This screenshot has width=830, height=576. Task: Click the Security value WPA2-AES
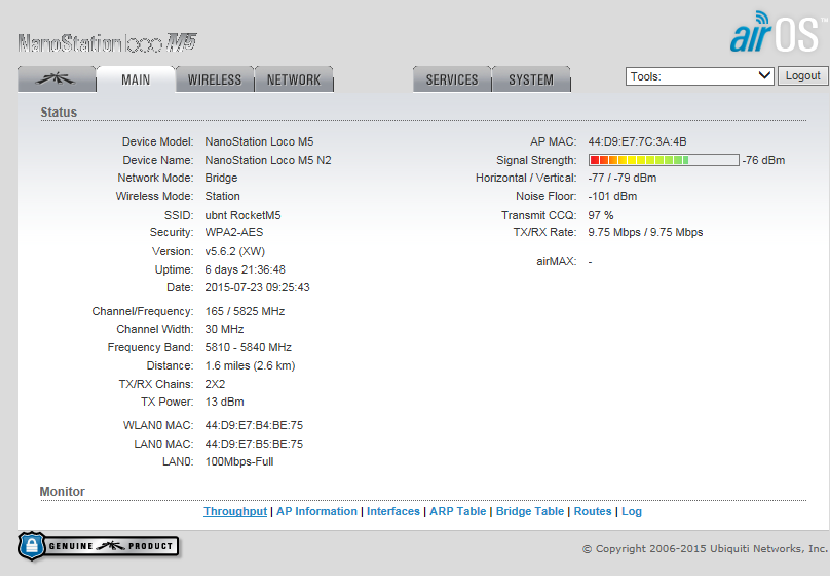coord(234,232)
